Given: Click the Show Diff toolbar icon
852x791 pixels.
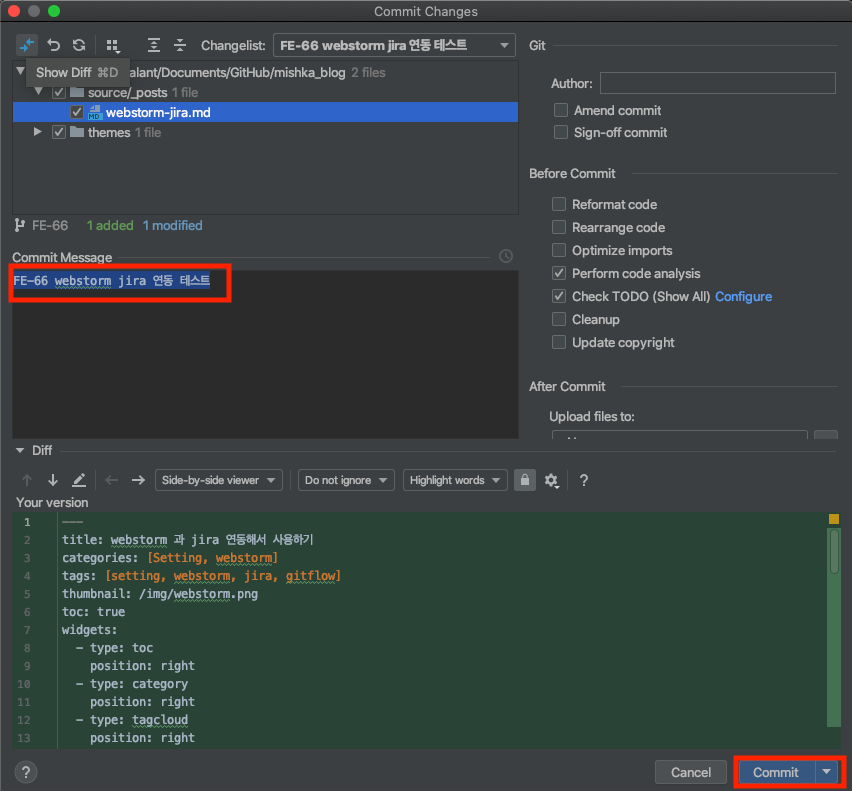Looking at the screenshot, I should (27, 45).
